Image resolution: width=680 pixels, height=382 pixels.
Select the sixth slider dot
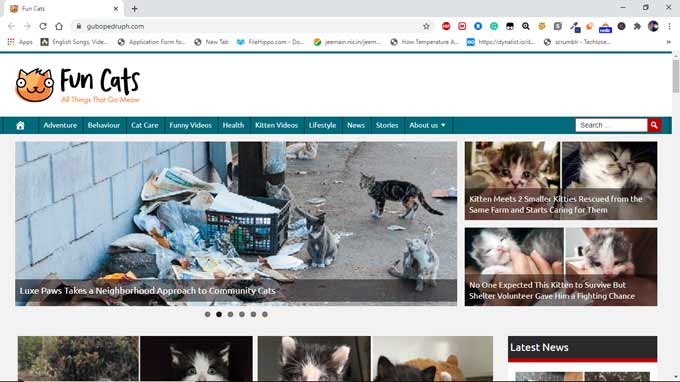pyautogui.click(x=265, y=314)
